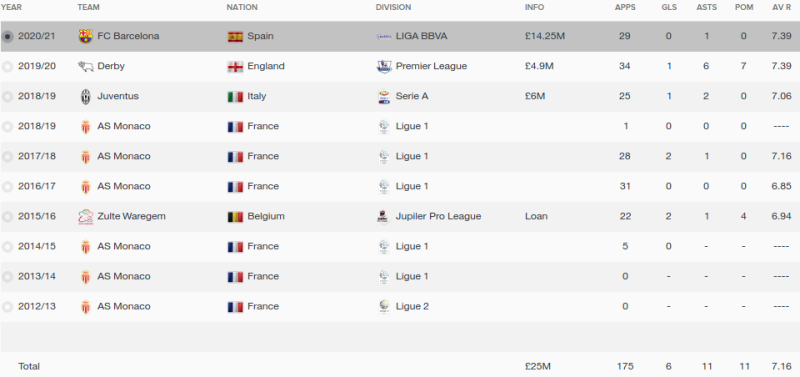This screenshot has height=377, width=800.
Task: Sort by the YEAR column header
Action: coord(11,7)
